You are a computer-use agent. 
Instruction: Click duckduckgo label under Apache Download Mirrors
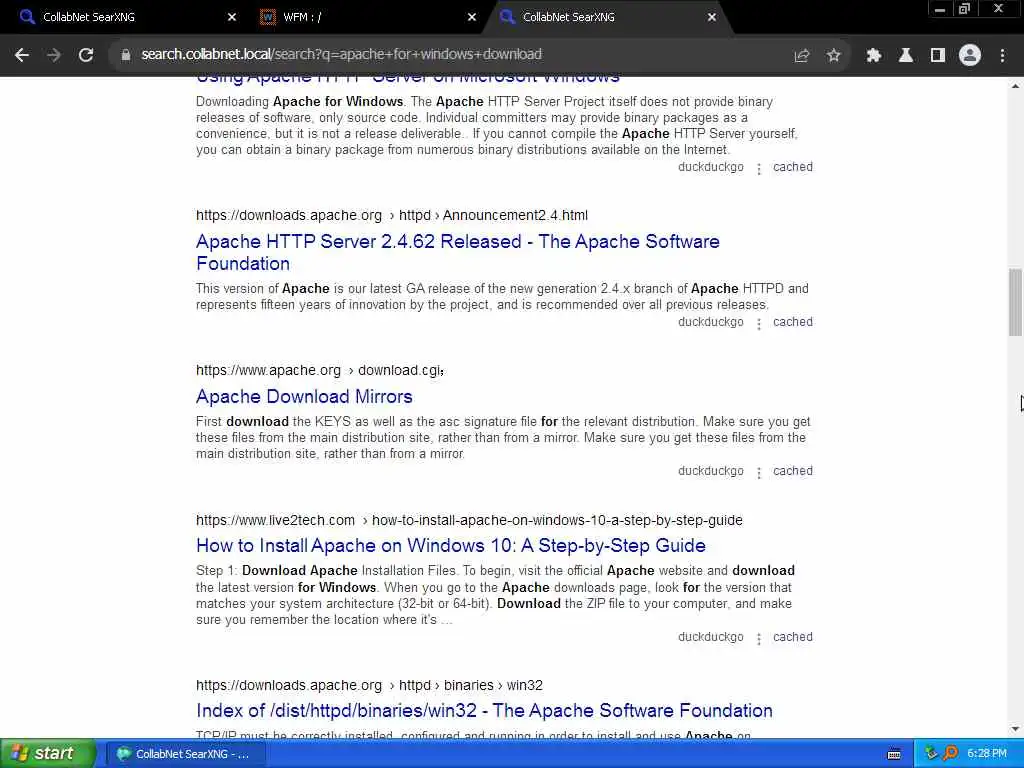click(x=711, y=471)
